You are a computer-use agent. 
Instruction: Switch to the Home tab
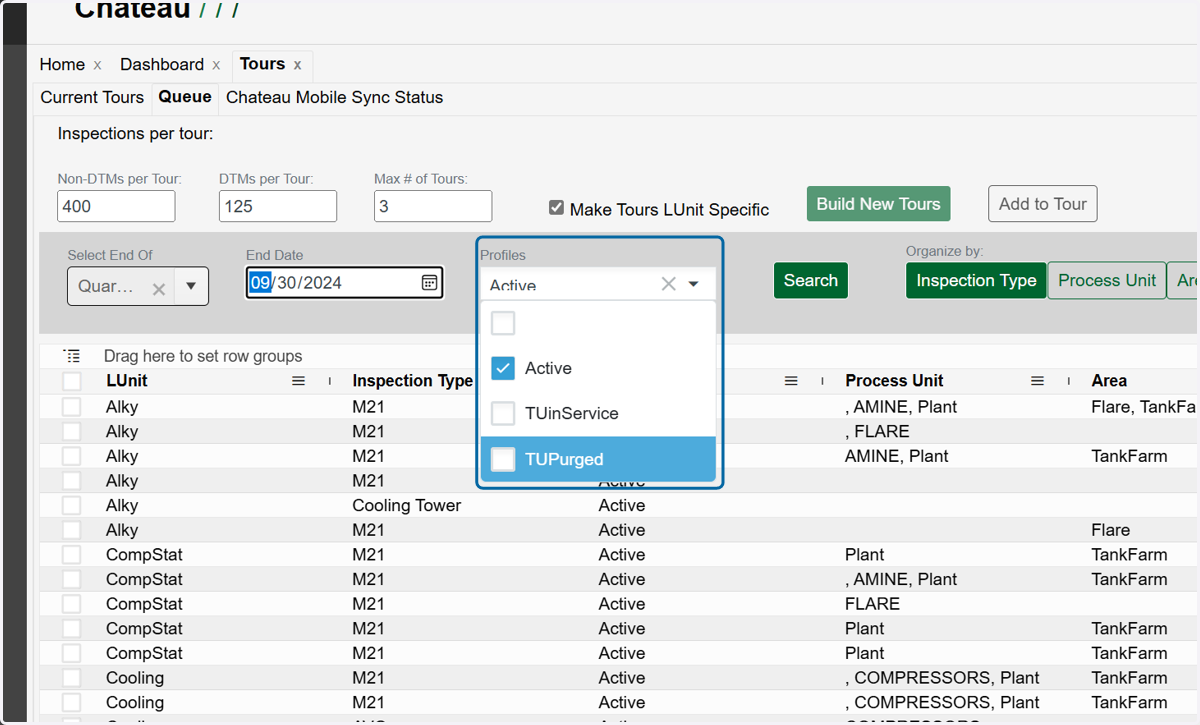click(x=62, y=64)
